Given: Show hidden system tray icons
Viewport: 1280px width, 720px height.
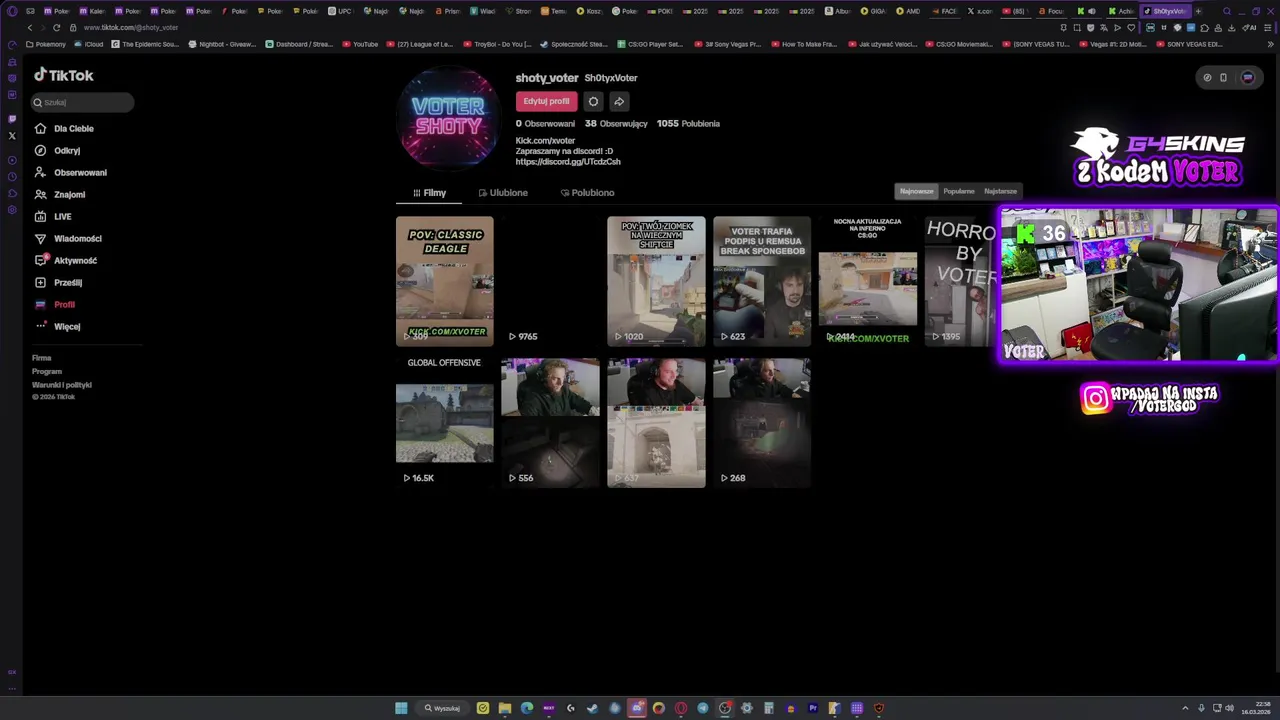Looking at the screenshot, I should (1185, 708).
